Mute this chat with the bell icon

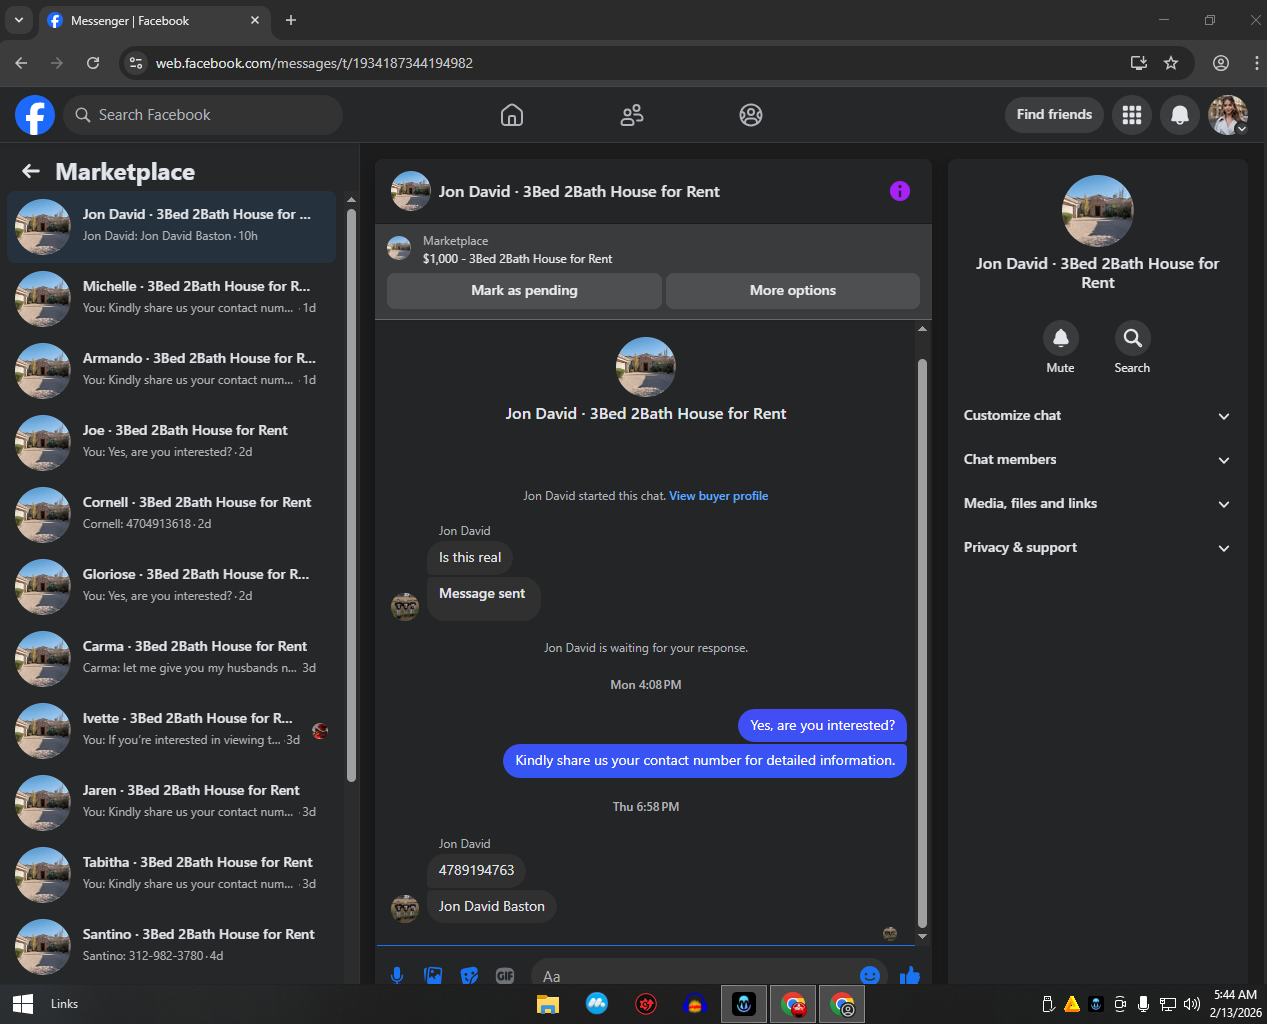1061,338
